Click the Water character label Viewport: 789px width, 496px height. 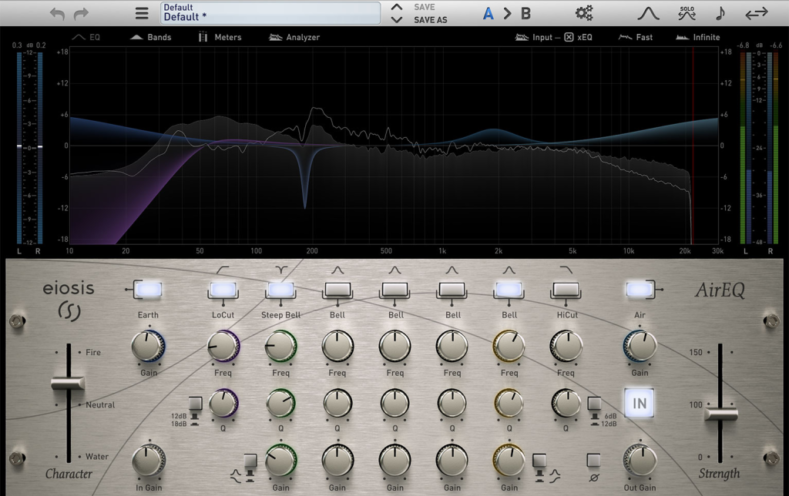click(97, 457)
